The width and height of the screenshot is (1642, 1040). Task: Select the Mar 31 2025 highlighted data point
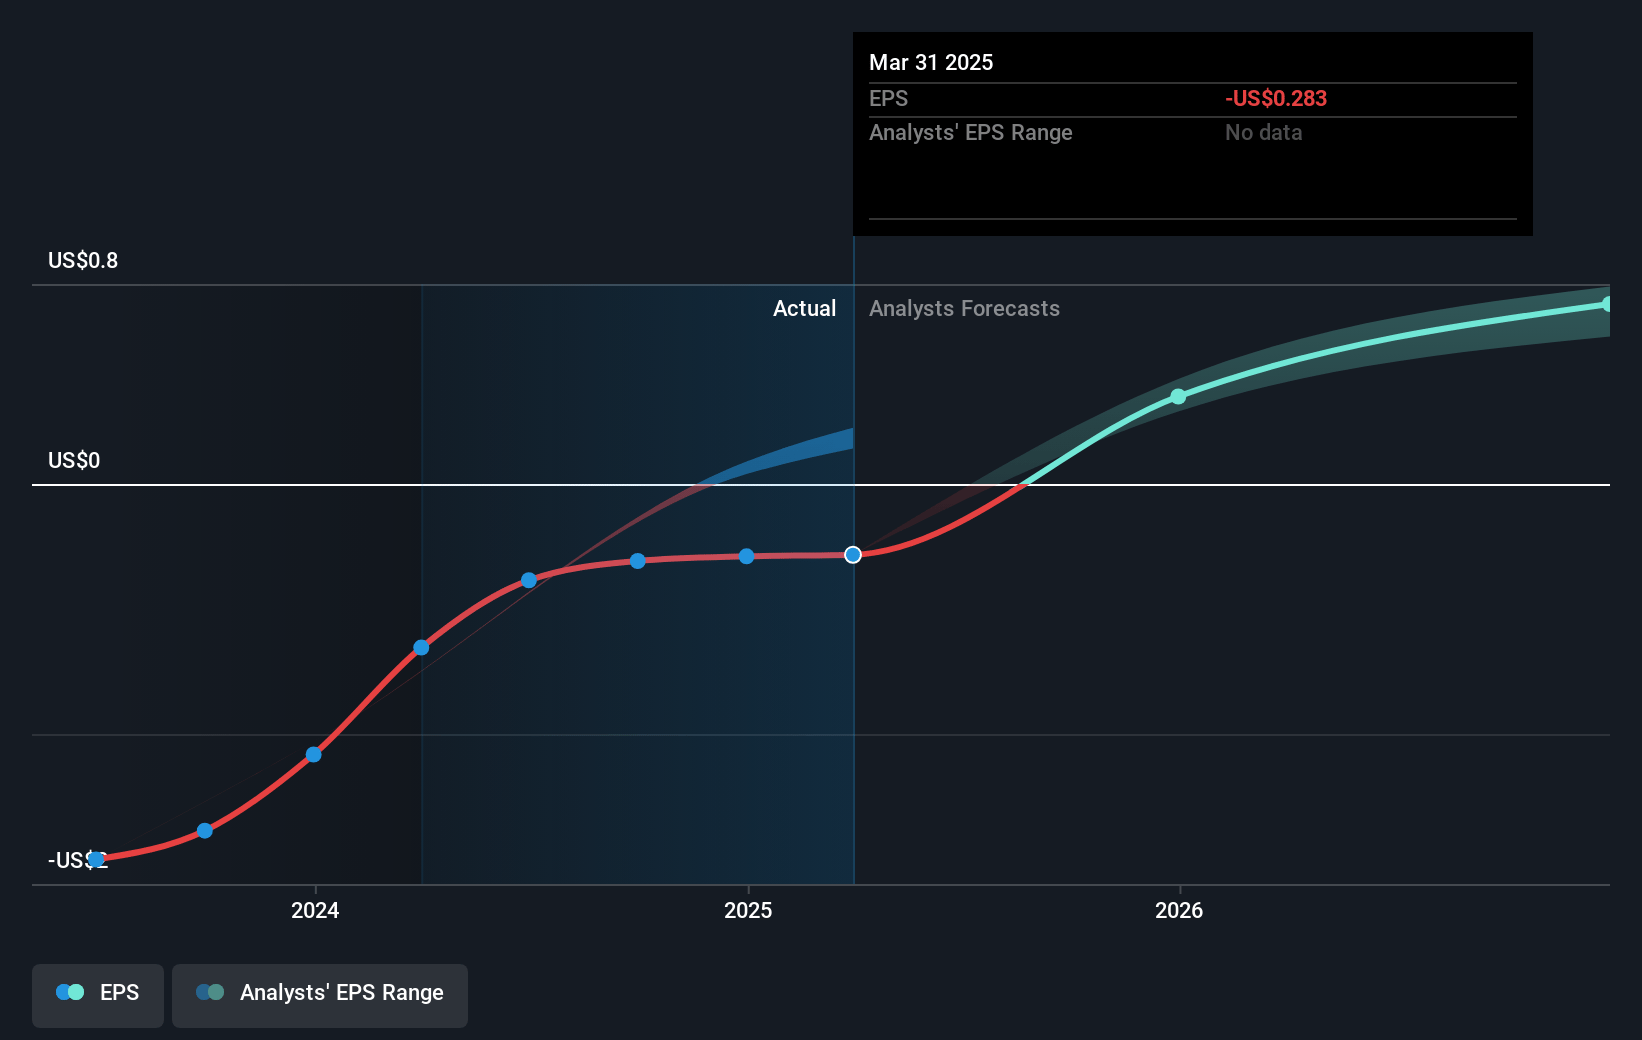pyautogui.click(x=853, y=555)
